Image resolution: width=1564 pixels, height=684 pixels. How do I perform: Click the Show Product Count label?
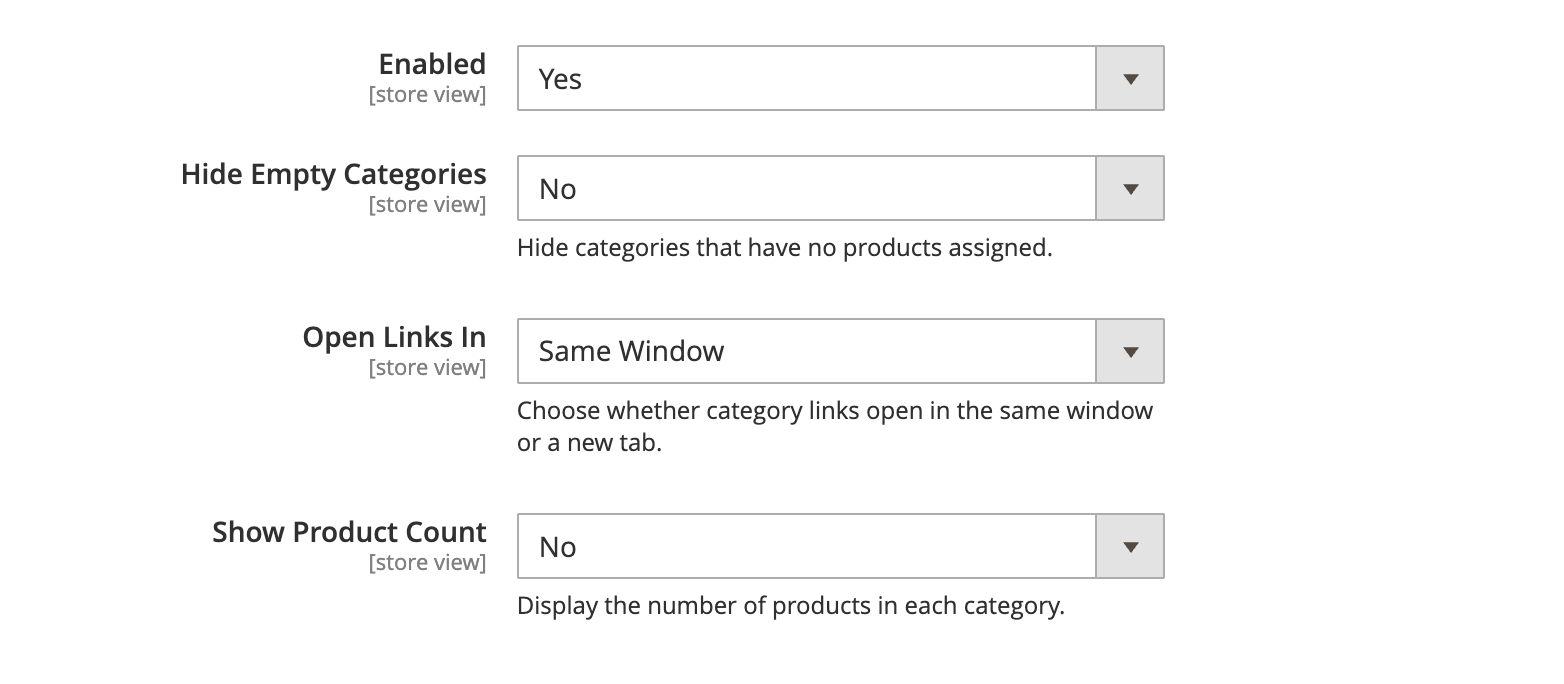click(x=348, y=532)
